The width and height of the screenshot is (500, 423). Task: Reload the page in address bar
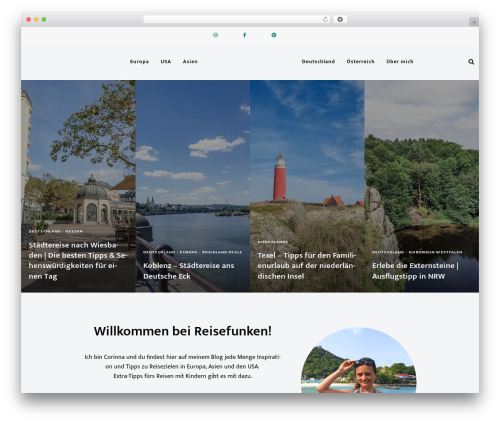pos(325,20)
